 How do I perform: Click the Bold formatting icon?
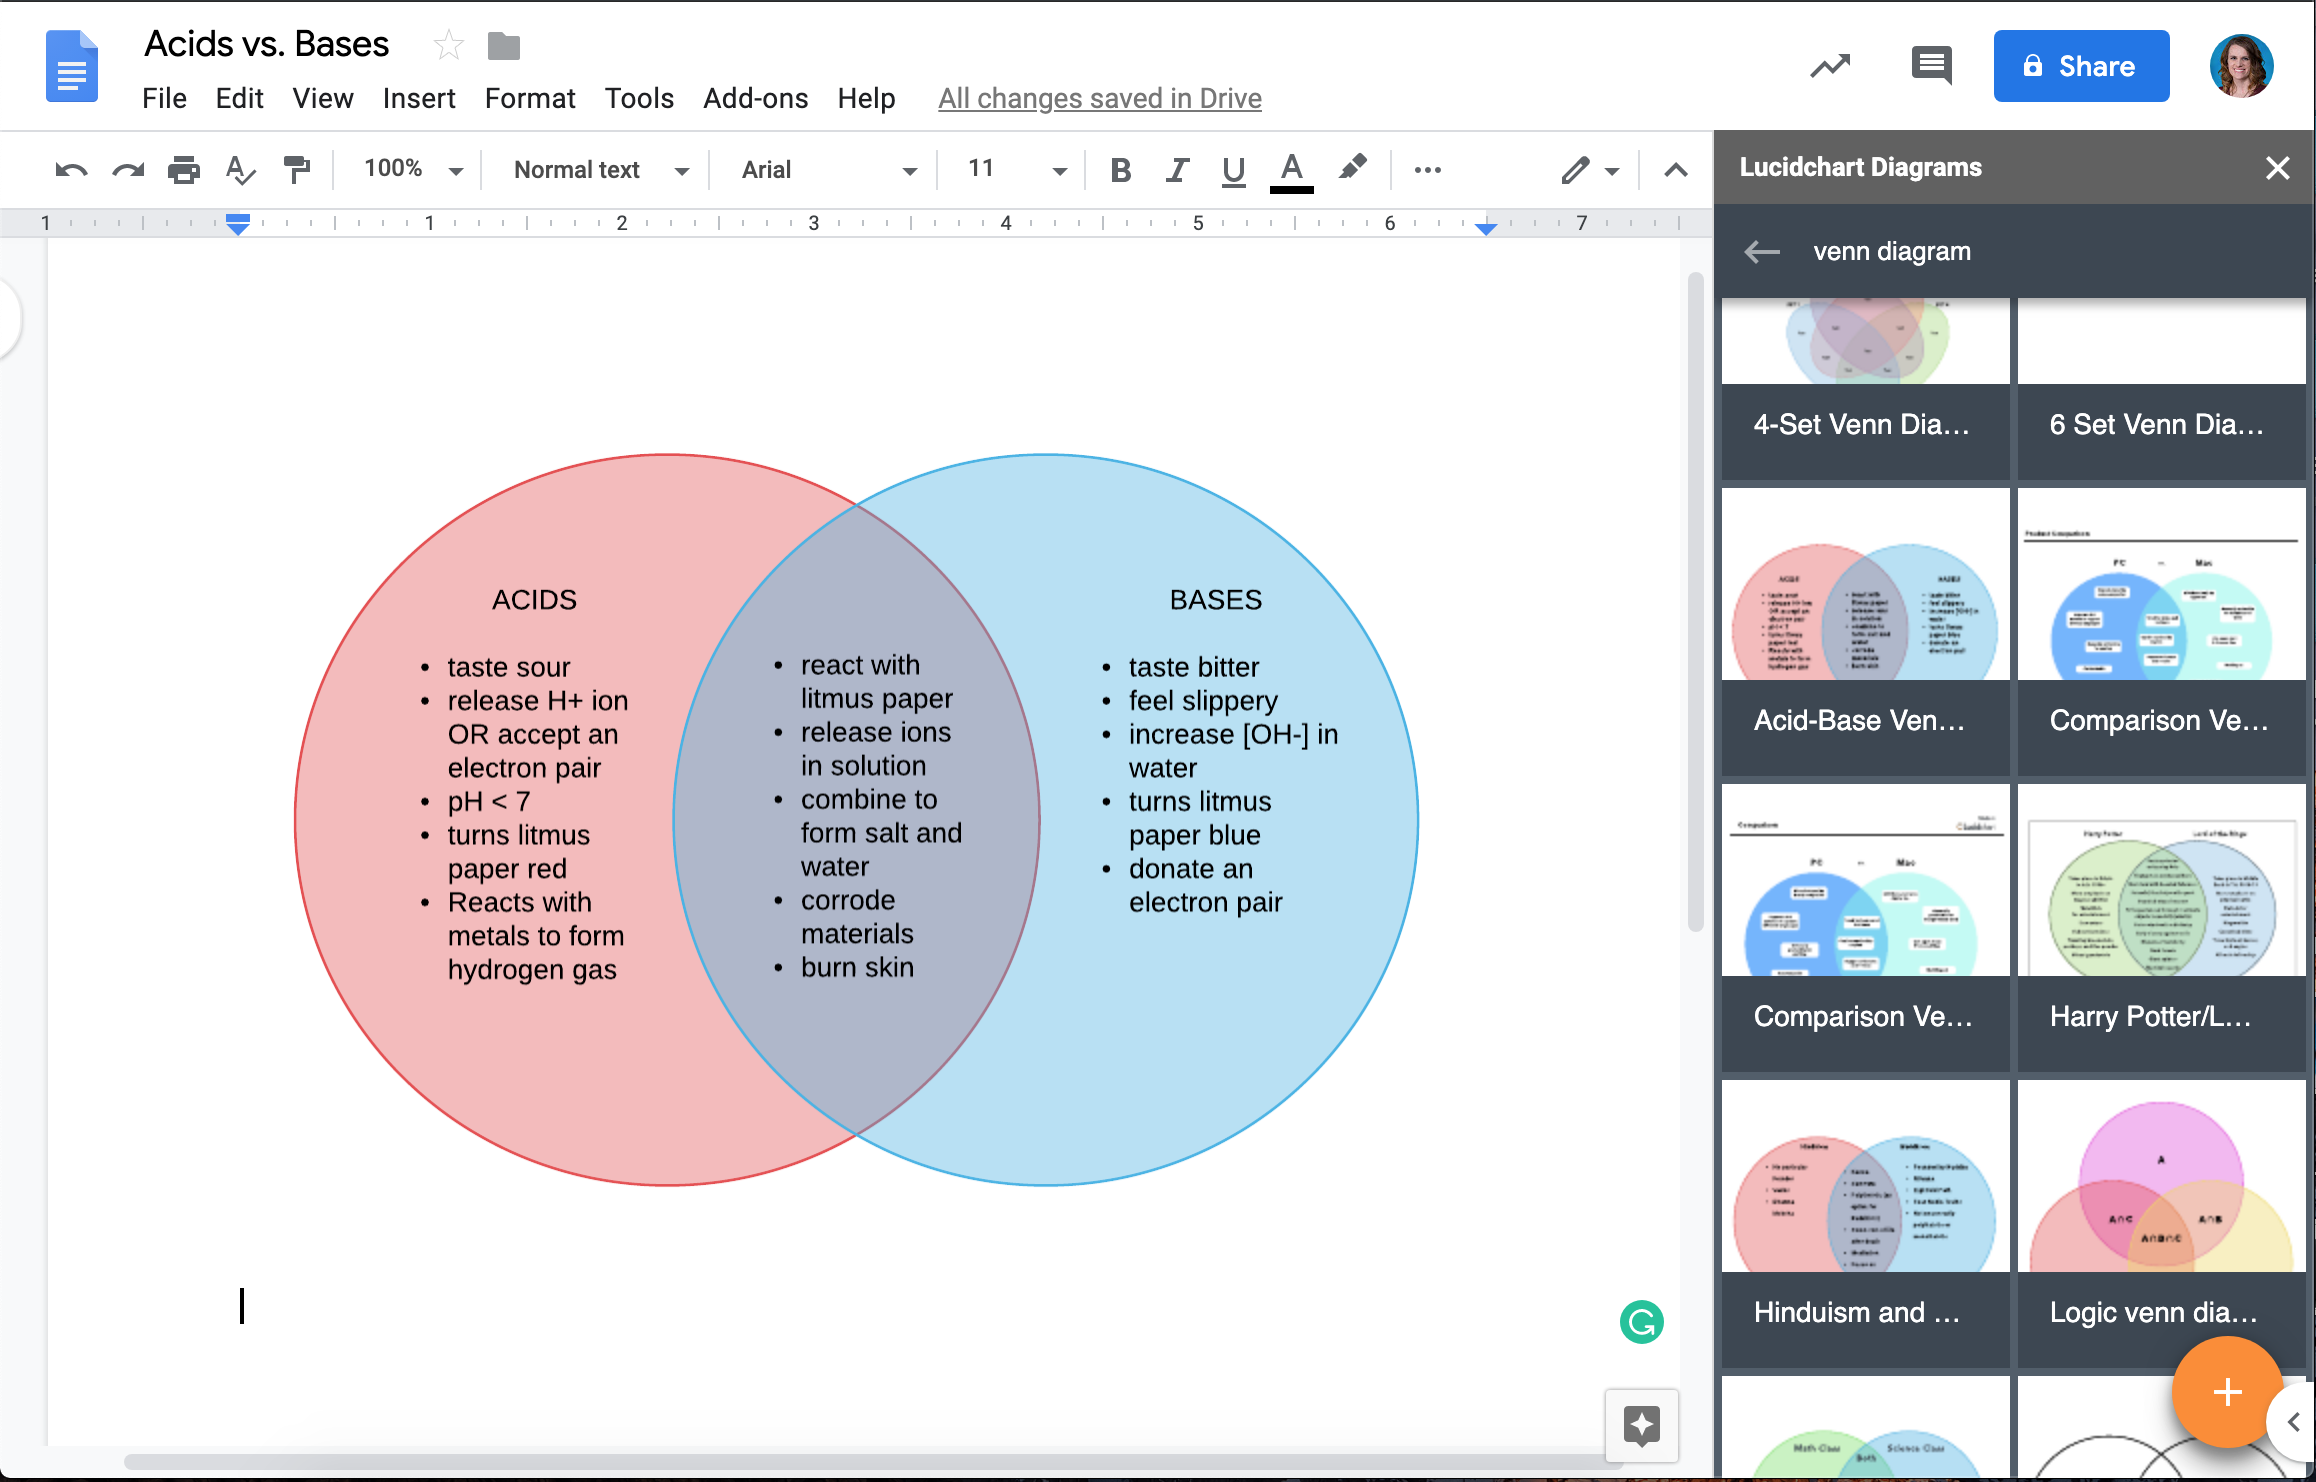coord(1117,170)
